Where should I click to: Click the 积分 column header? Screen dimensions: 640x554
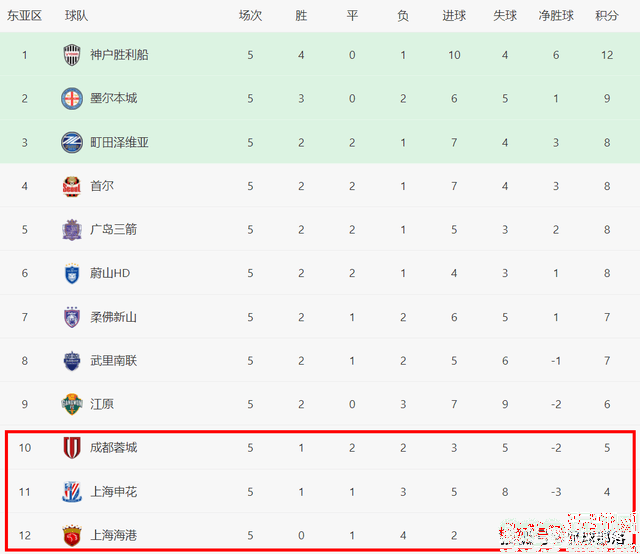tap(607, 16)
